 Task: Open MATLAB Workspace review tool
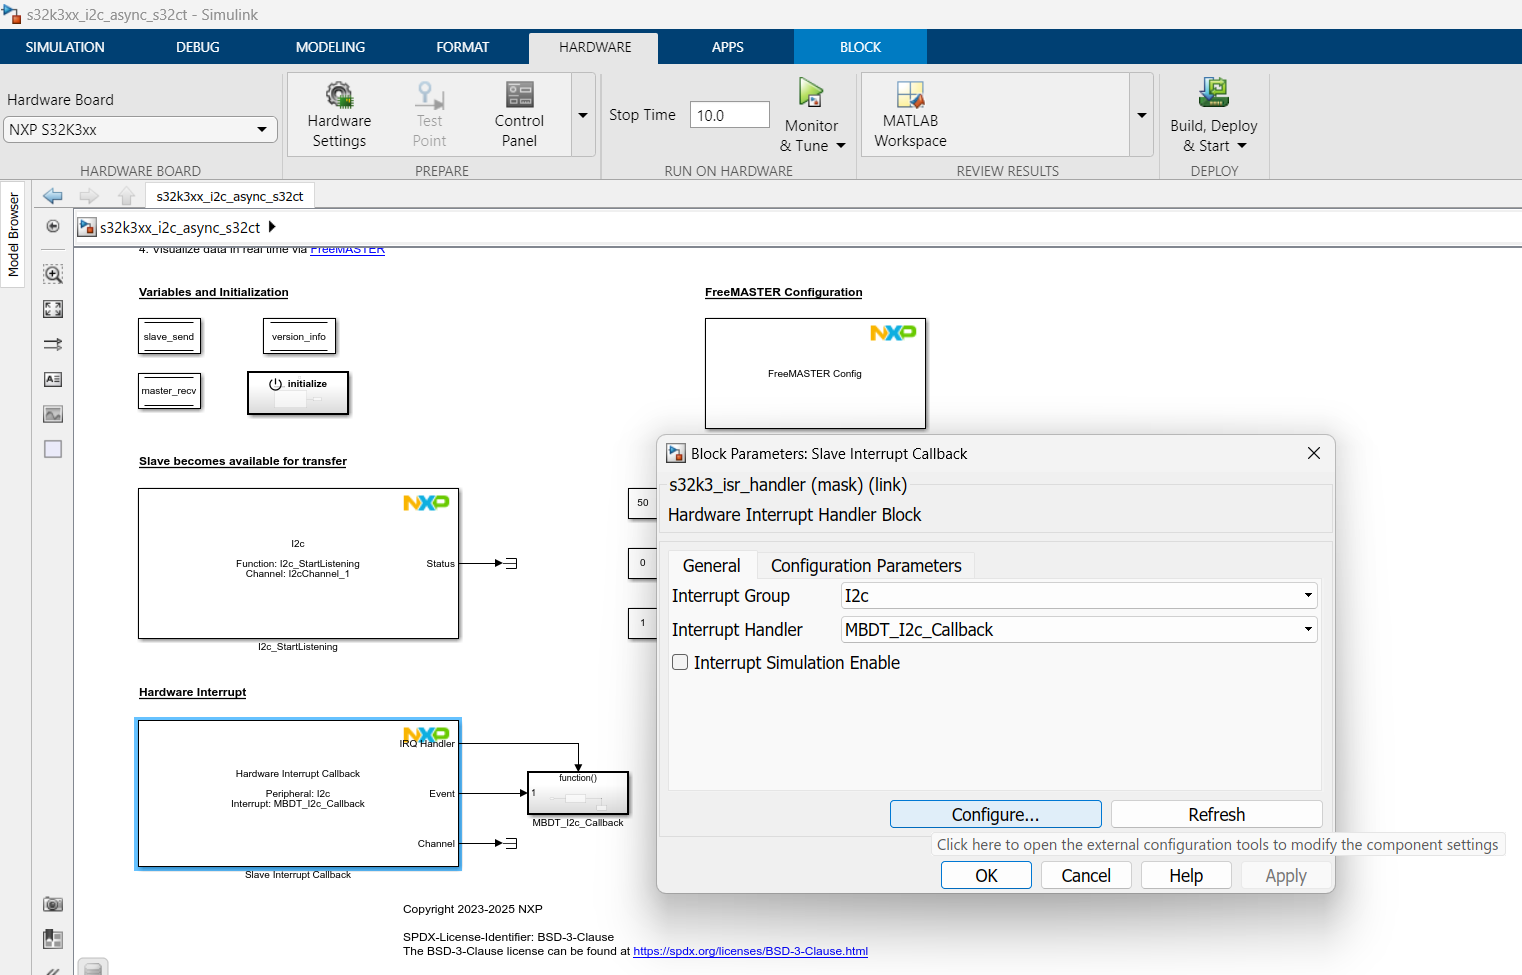[910, 115]
